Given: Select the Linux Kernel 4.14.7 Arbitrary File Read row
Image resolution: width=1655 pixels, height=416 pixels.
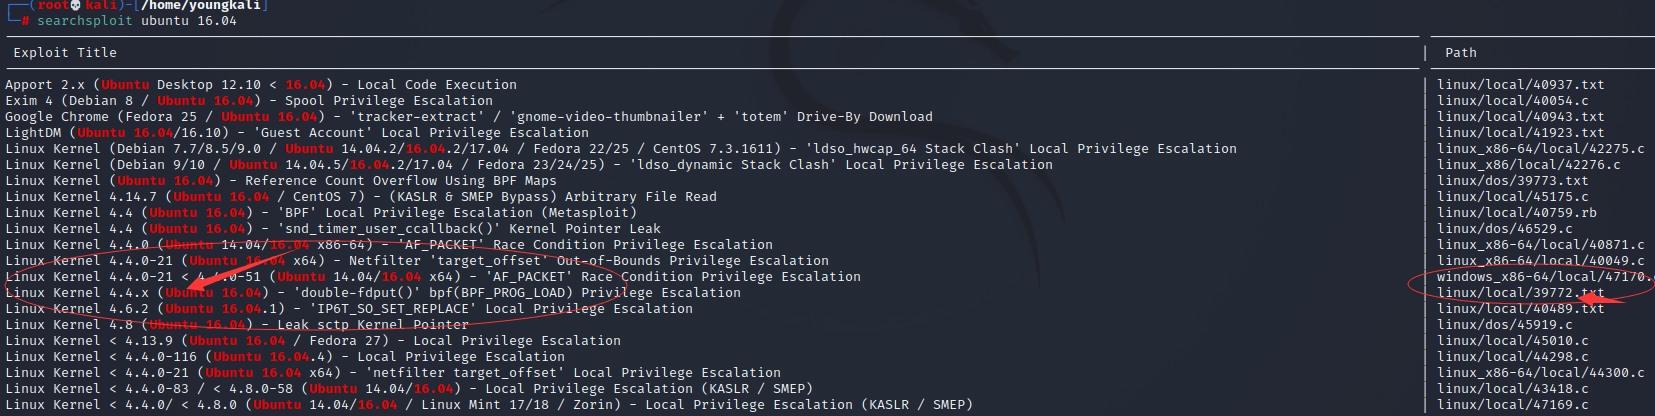Looking at the screenshot, I should click(361, 197).
